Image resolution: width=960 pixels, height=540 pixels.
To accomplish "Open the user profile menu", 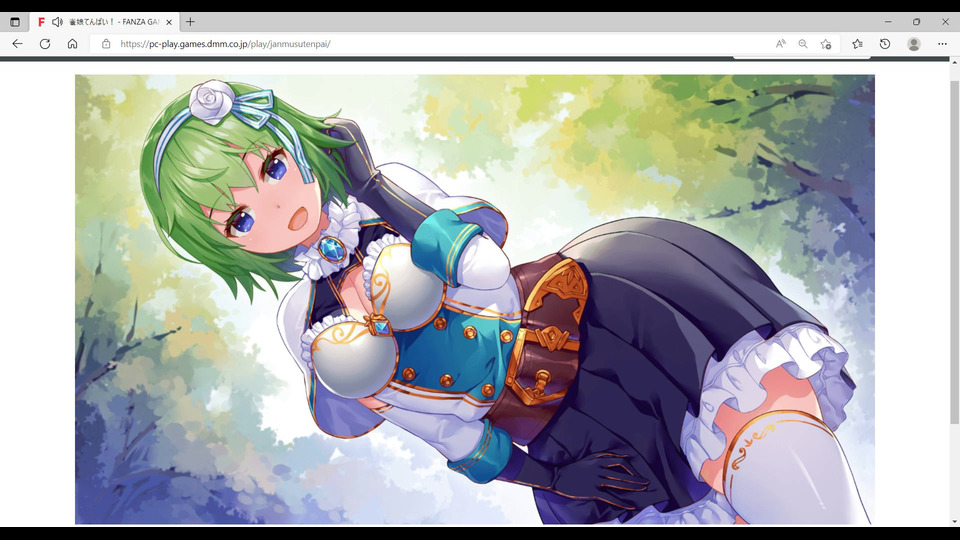I will pos(913,44).
